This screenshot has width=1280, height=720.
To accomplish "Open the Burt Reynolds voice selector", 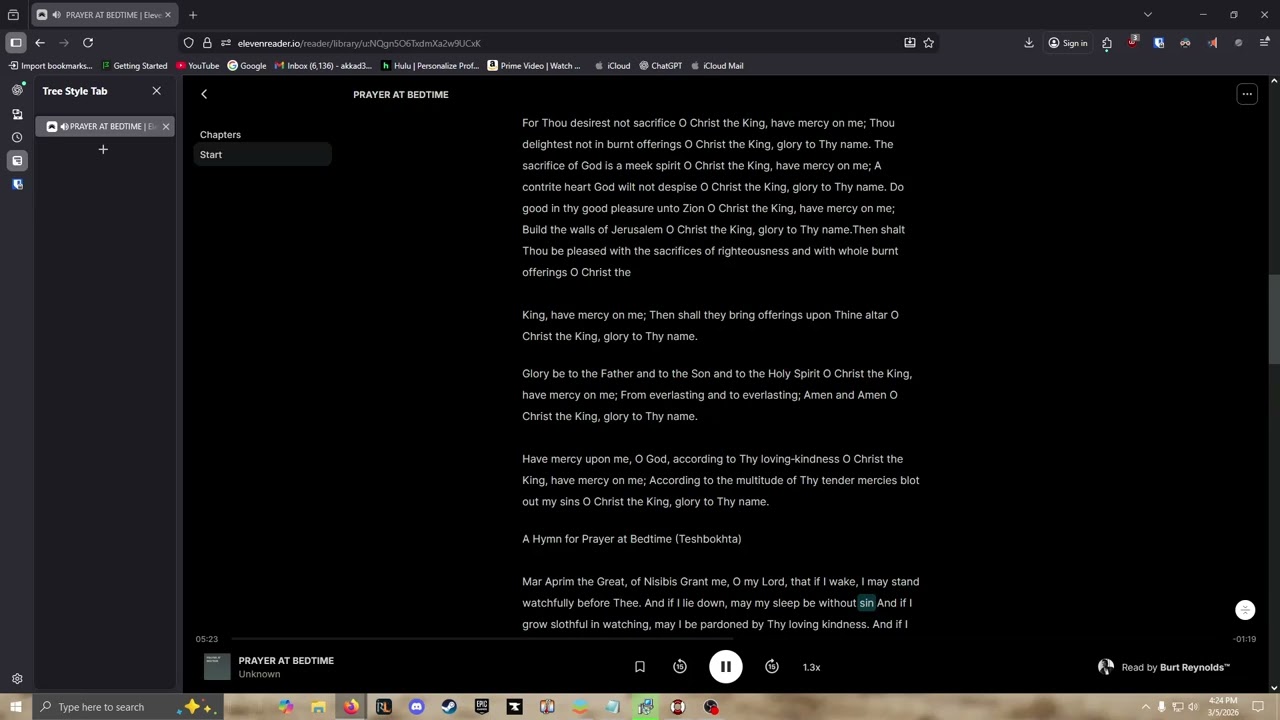I will pos(1163,667).
